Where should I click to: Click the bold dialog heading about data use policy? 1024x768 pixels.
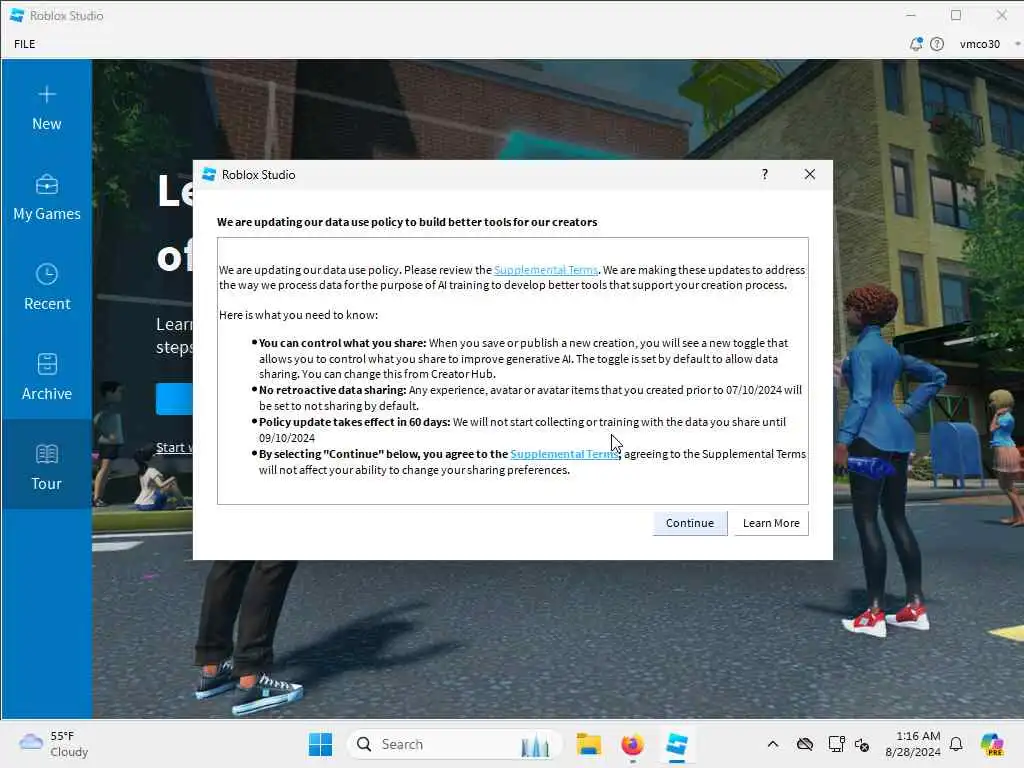pyautogui.click(x=407, y=222)
